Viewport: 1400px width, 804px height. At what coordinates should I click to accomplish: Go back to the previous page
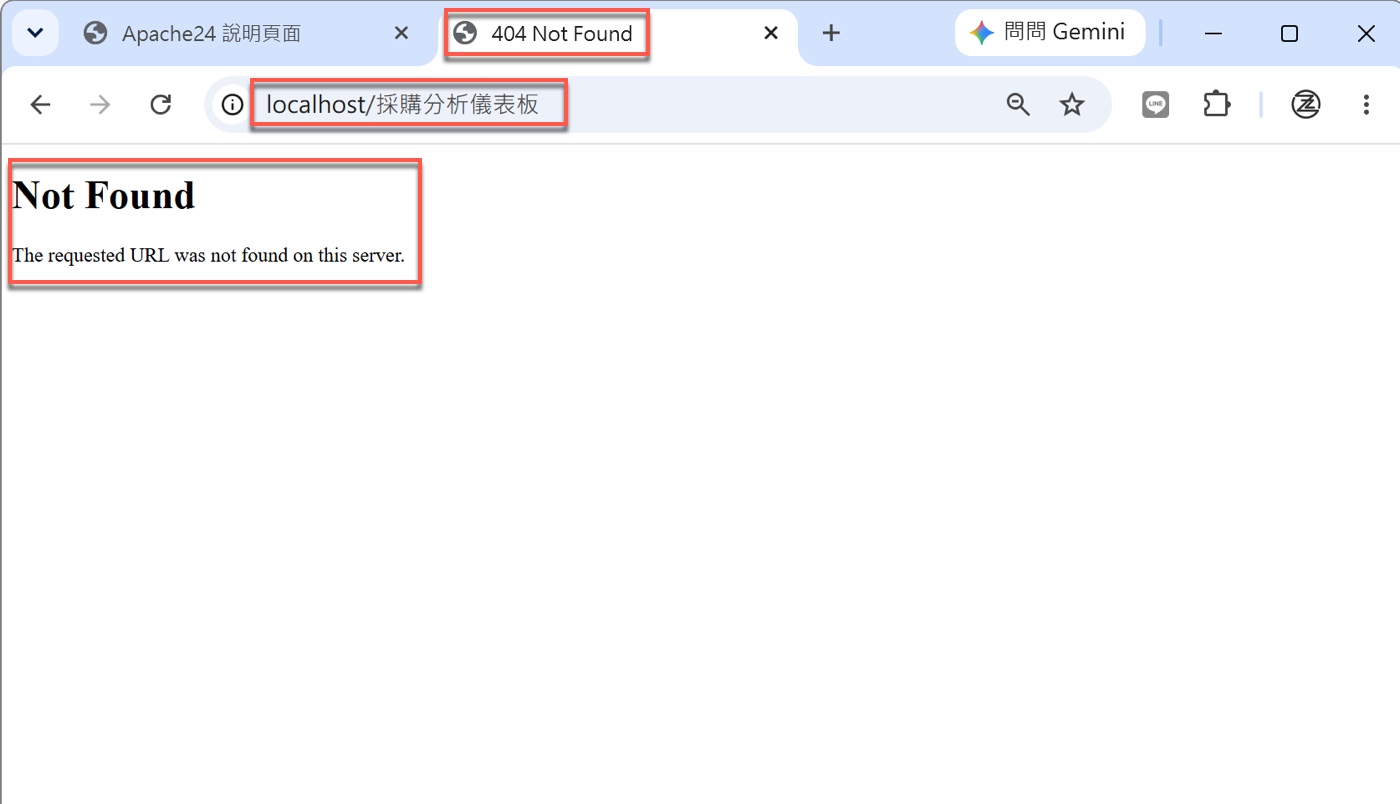click(40, 104)
